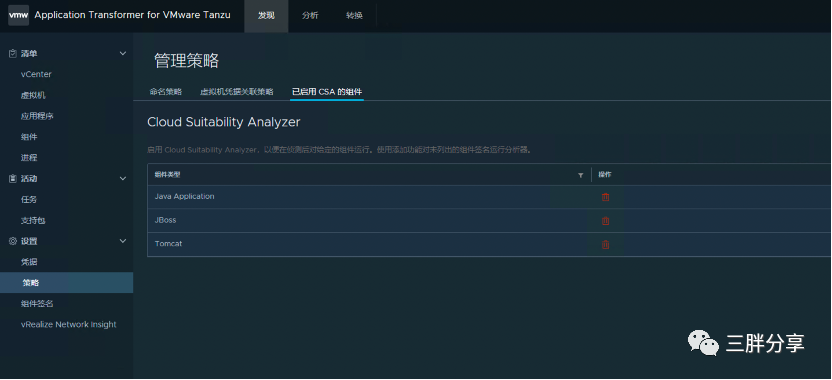Open the 命名策略 tab
Image resolution: width=832 pixels, height=380 pixels.
coord(166,92)
